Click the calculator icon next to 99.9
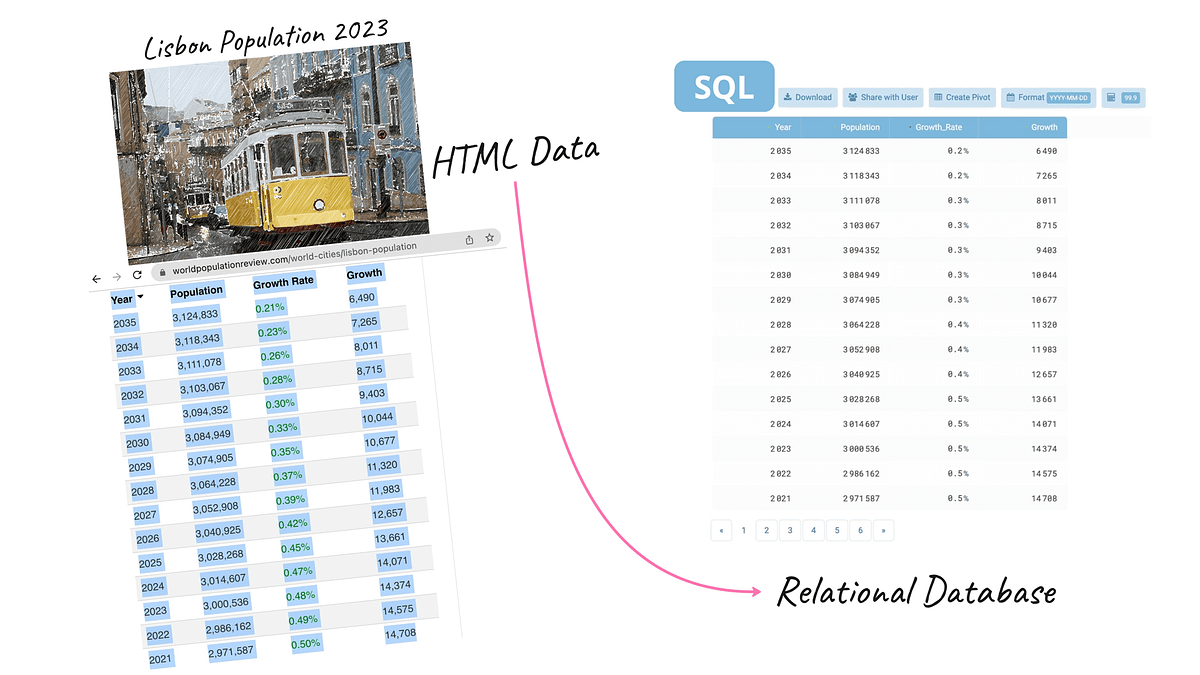 (x=1112, y=97)
